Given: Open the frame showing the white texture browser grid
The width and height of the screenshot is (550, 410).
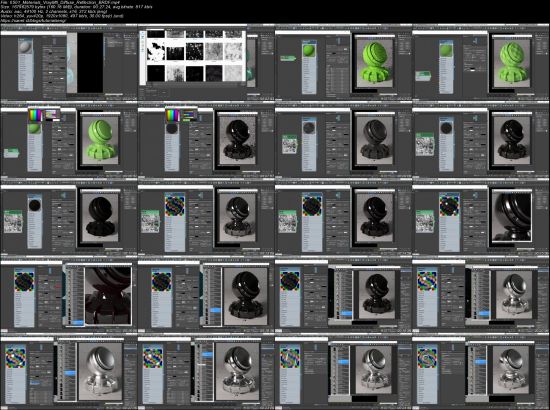Looking at the screenshot, I should point(206,62).
